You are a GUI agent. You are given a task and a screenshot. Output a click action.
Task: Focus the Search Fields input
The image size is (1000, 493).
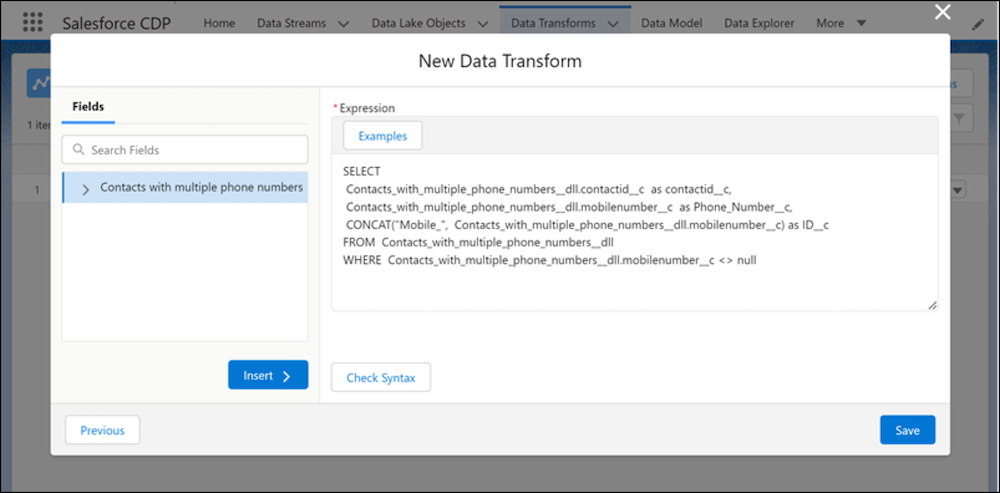(x=185, y=150)
